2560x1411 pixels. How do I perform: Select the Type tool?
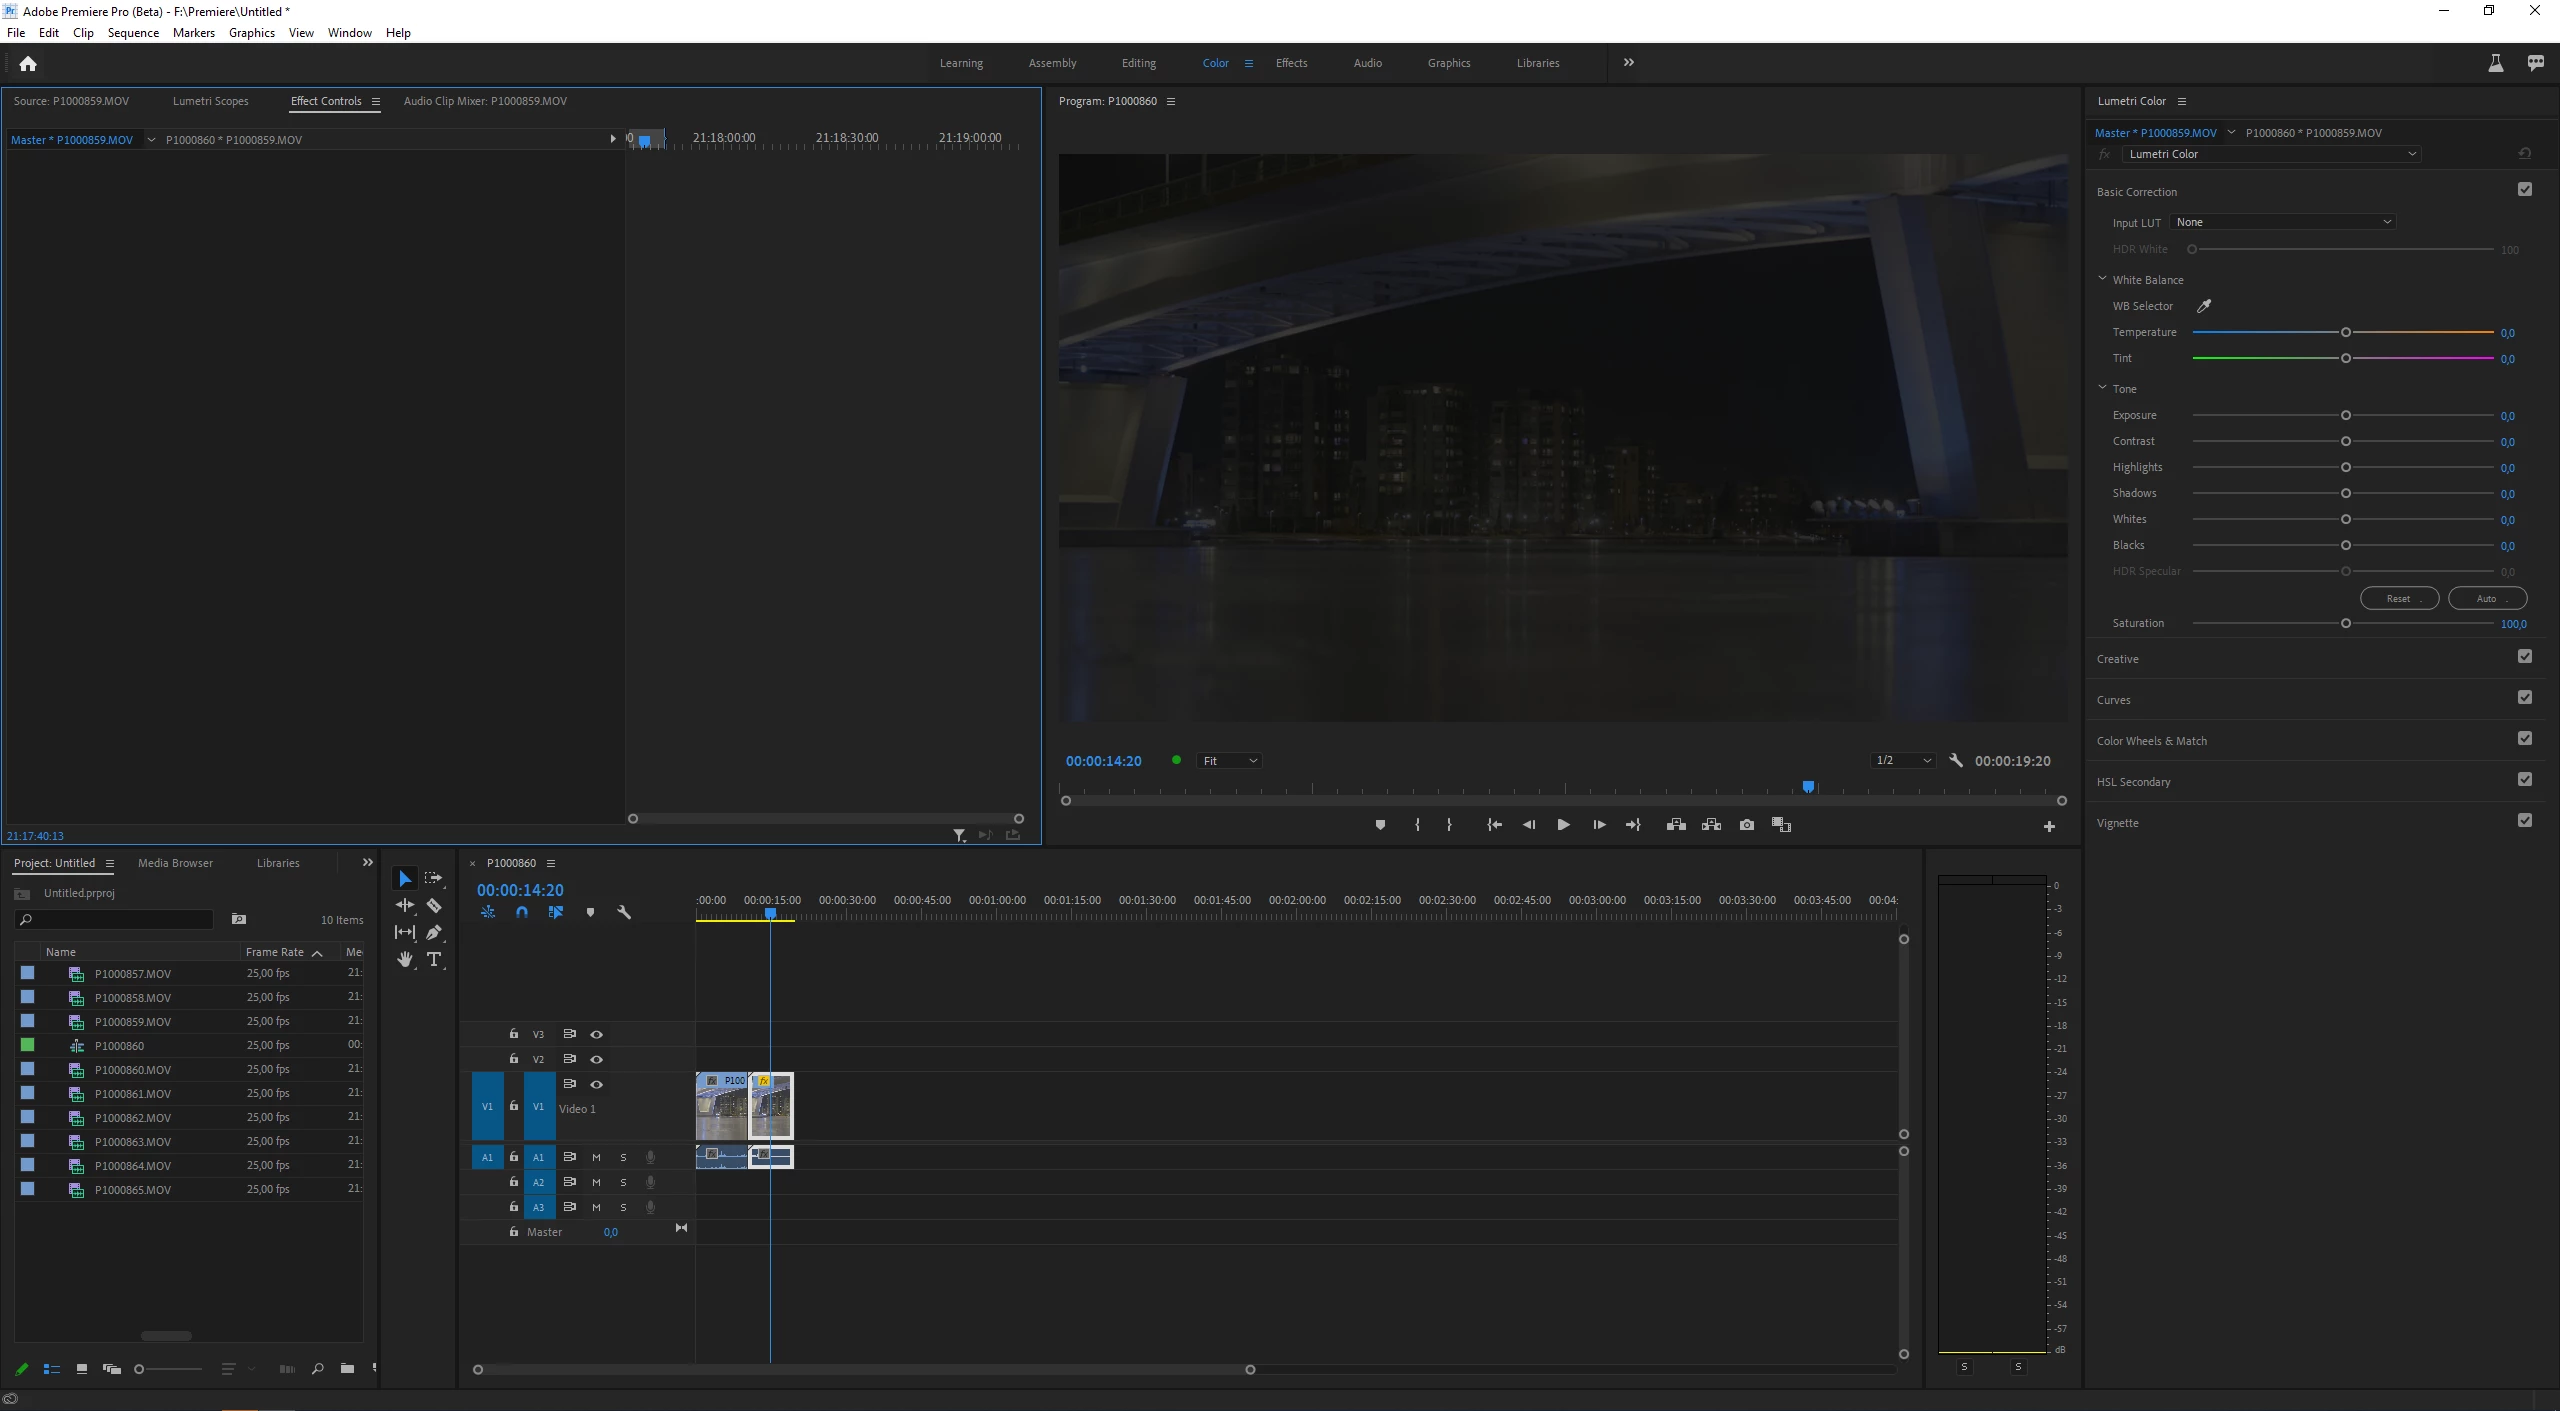point(434,960)
